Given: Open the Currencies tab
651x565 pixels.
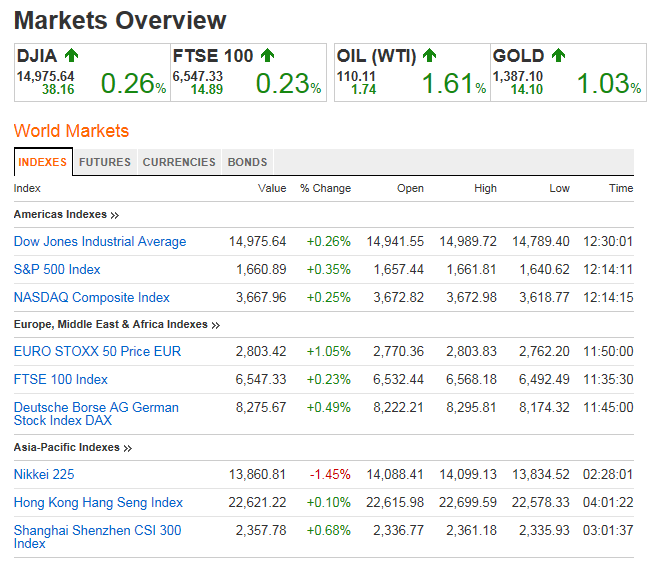Looking at the screenshot, I should pos(179,162).
